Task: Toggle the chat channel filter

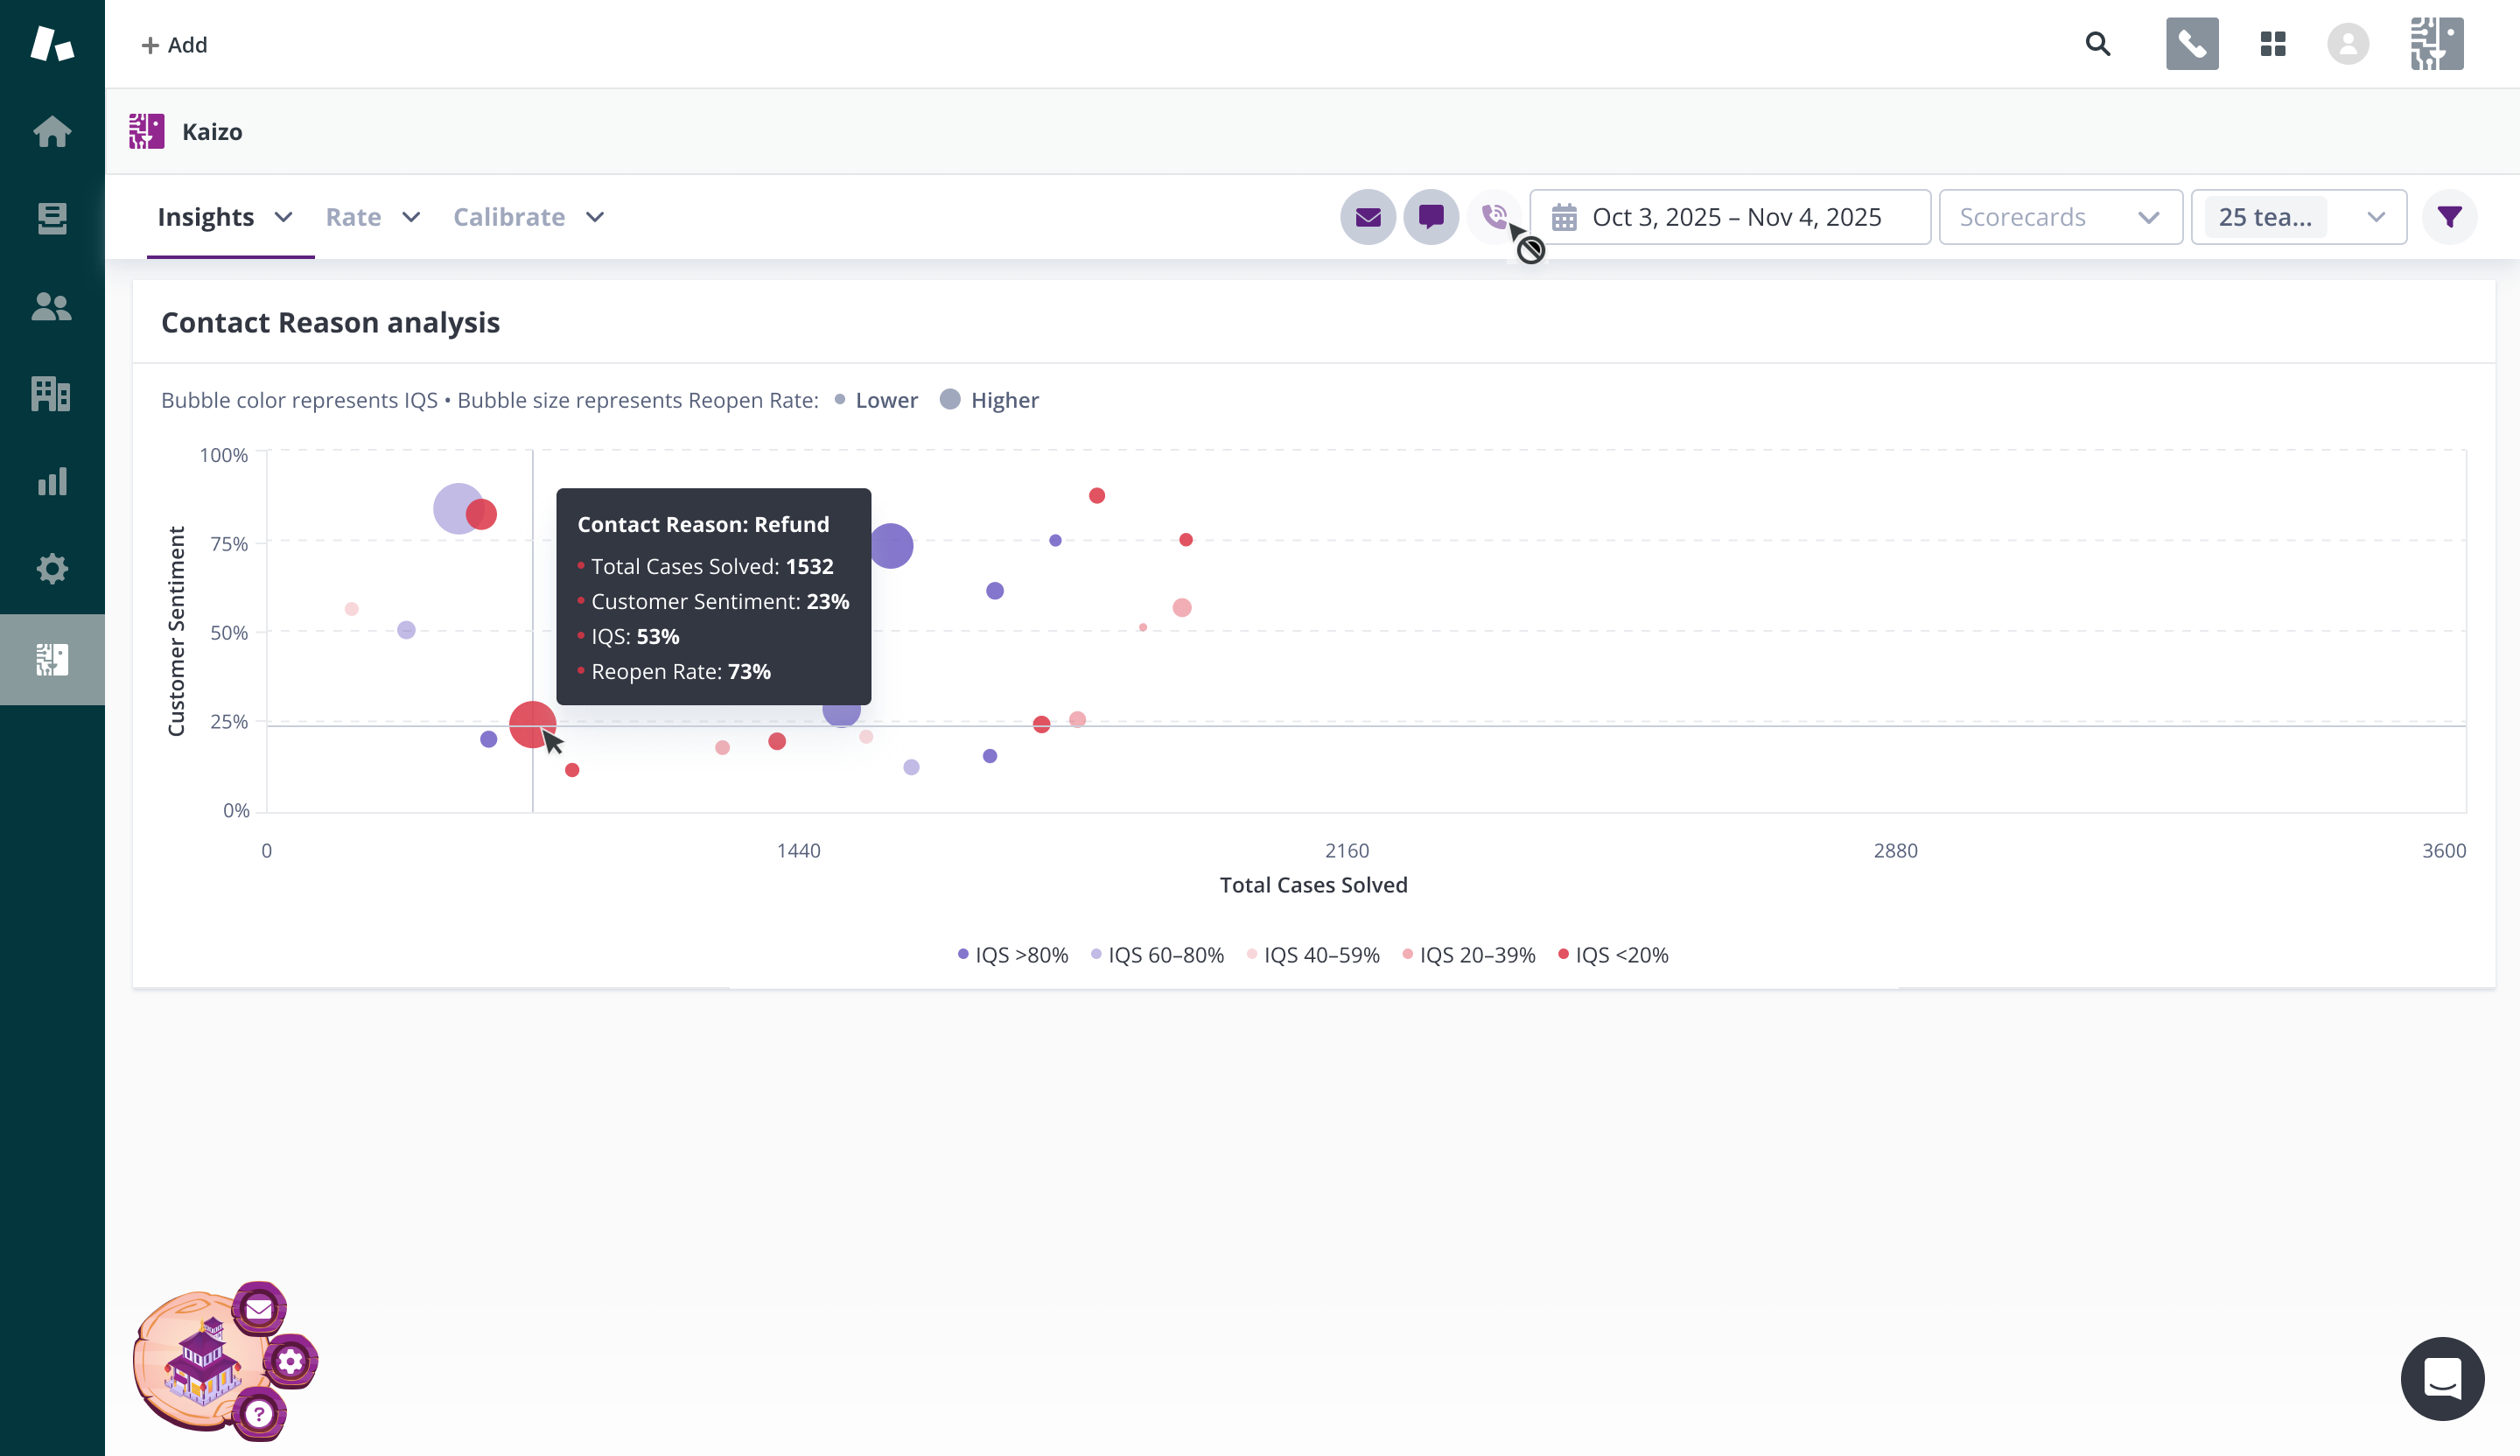Action: pyautogui.click(x=1431, y=217)
